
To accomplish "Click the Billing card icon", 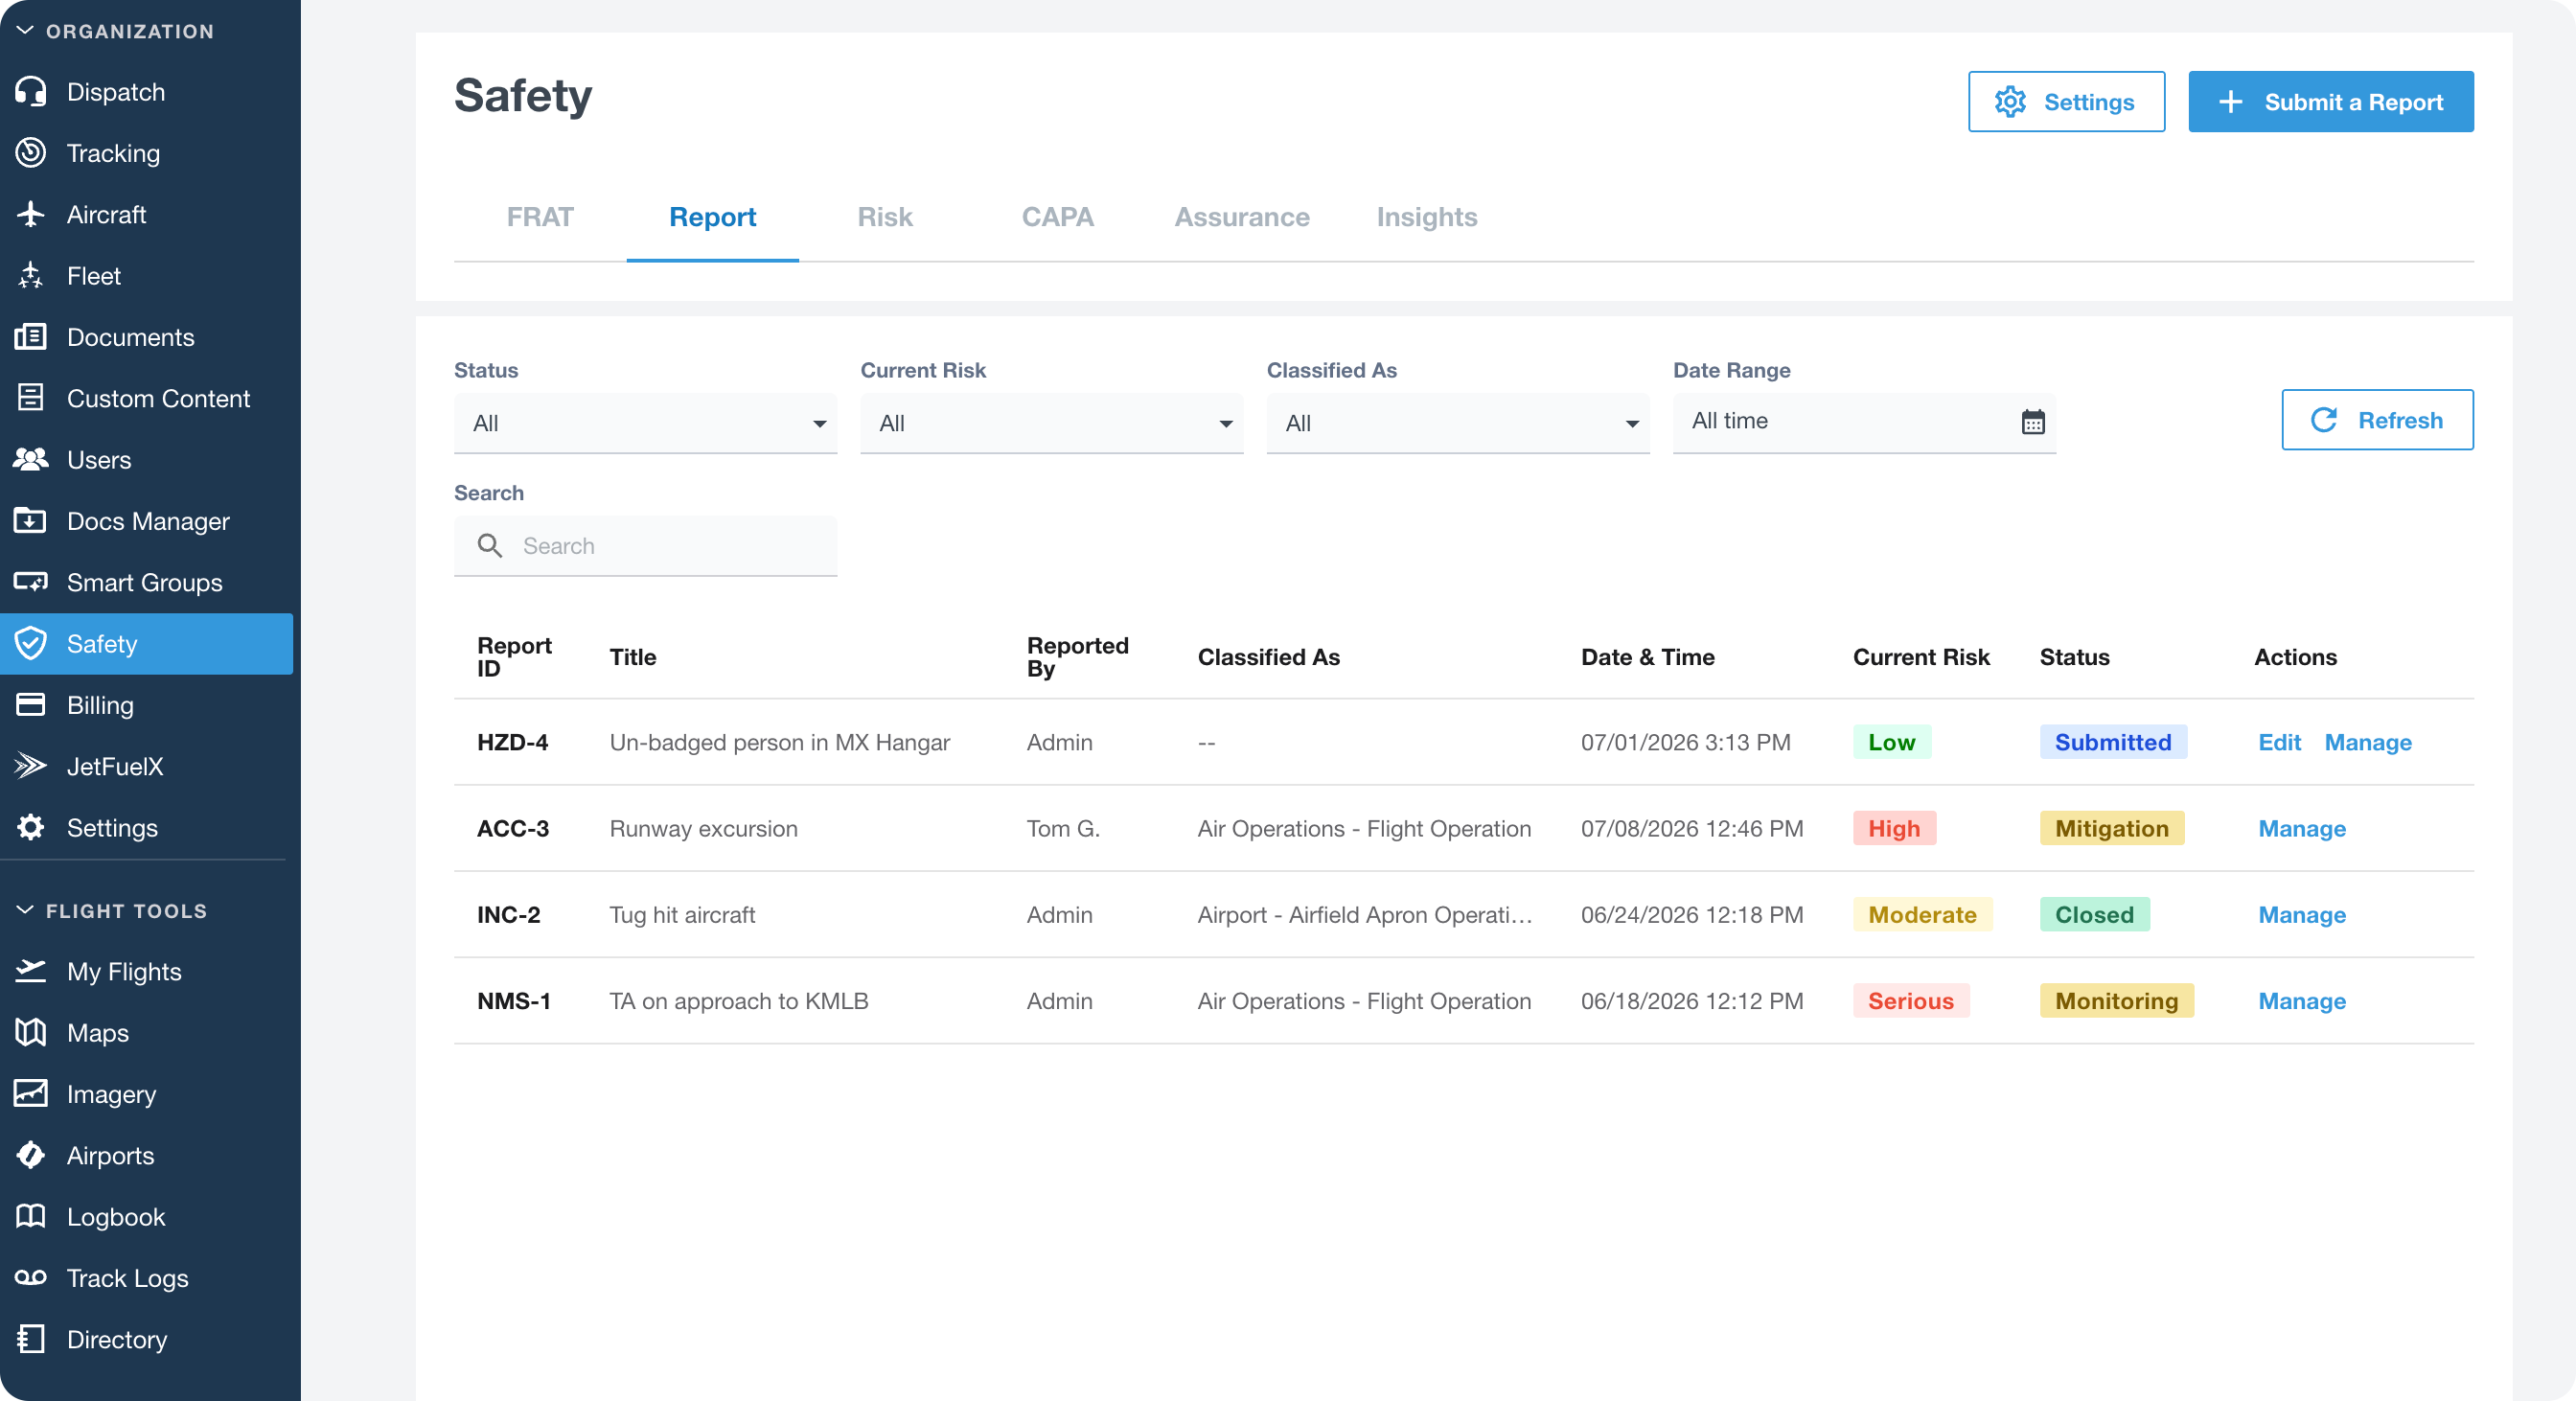I will coord(31,705).
